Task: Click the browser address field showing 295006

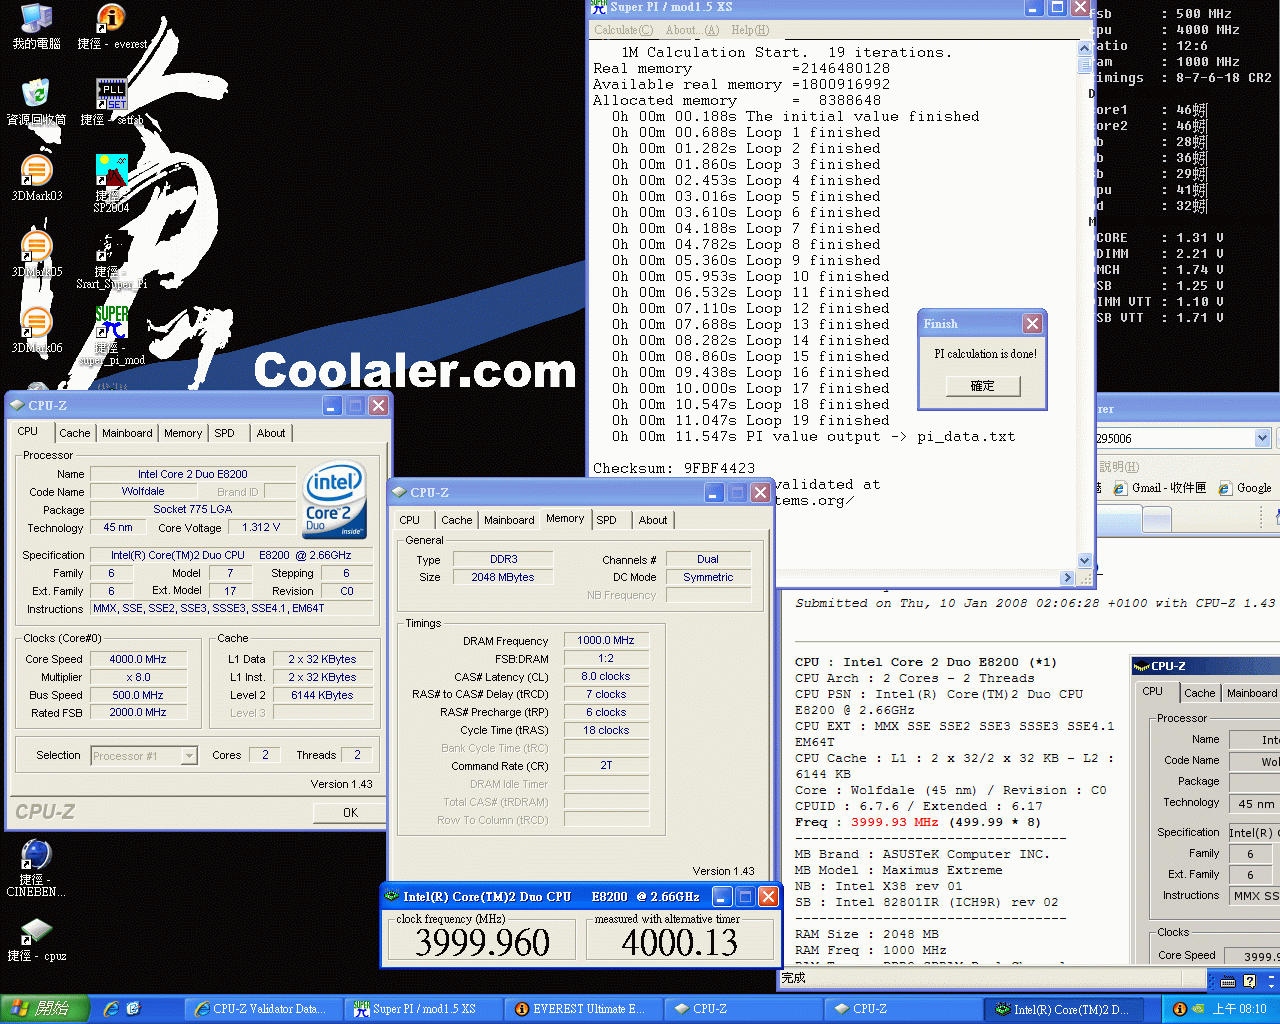Action: pos(1174,438)
